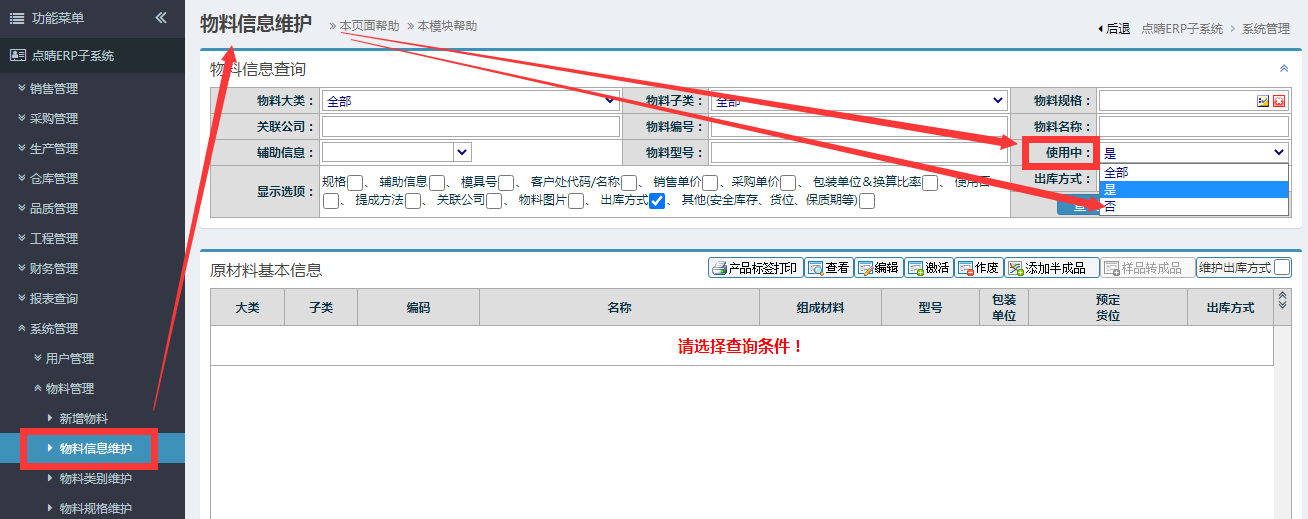Click the 激活 activate button

(x=928, y=268)
